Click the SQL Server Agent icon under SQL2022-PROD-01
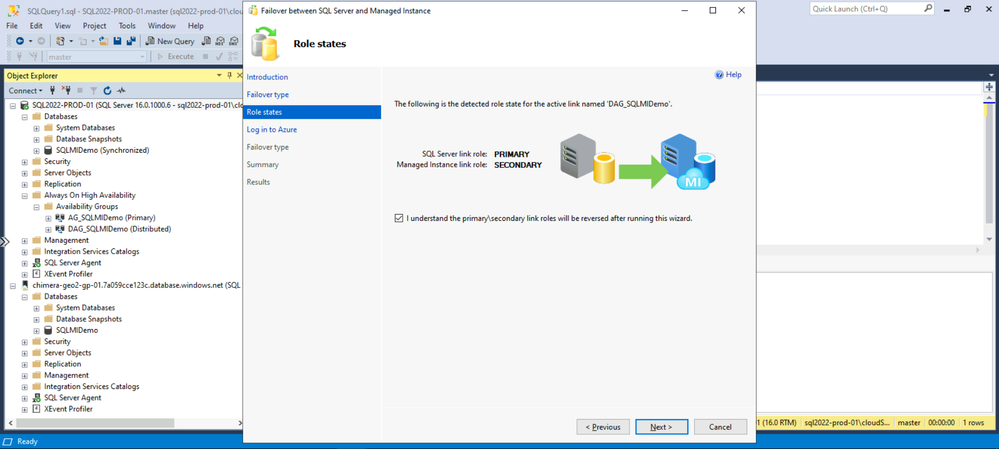999x449 pixels. pyautogui.click(x=36, y=262)
